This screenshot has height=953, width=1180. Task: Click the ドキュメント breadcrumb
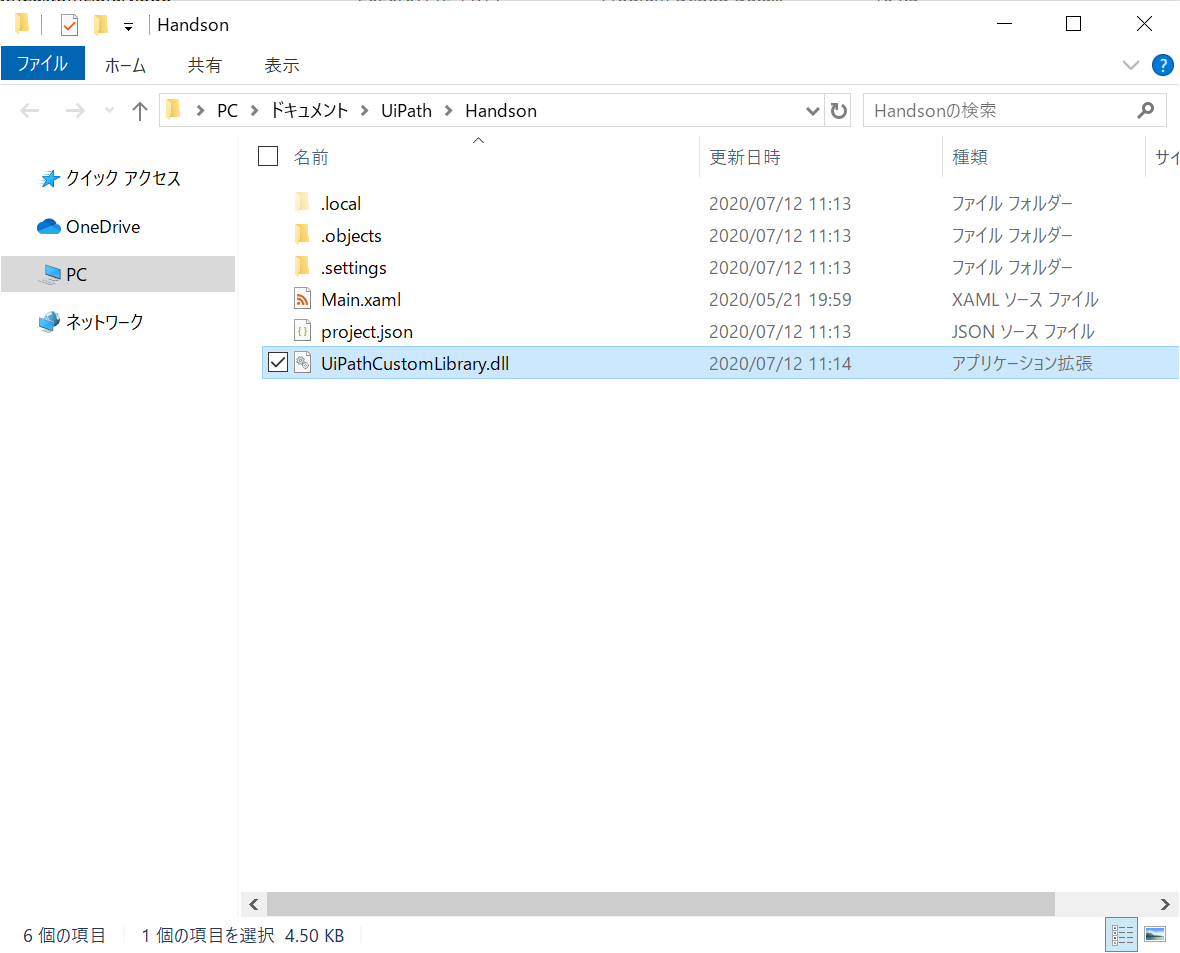pyautogui.click(x=309, y=111)
